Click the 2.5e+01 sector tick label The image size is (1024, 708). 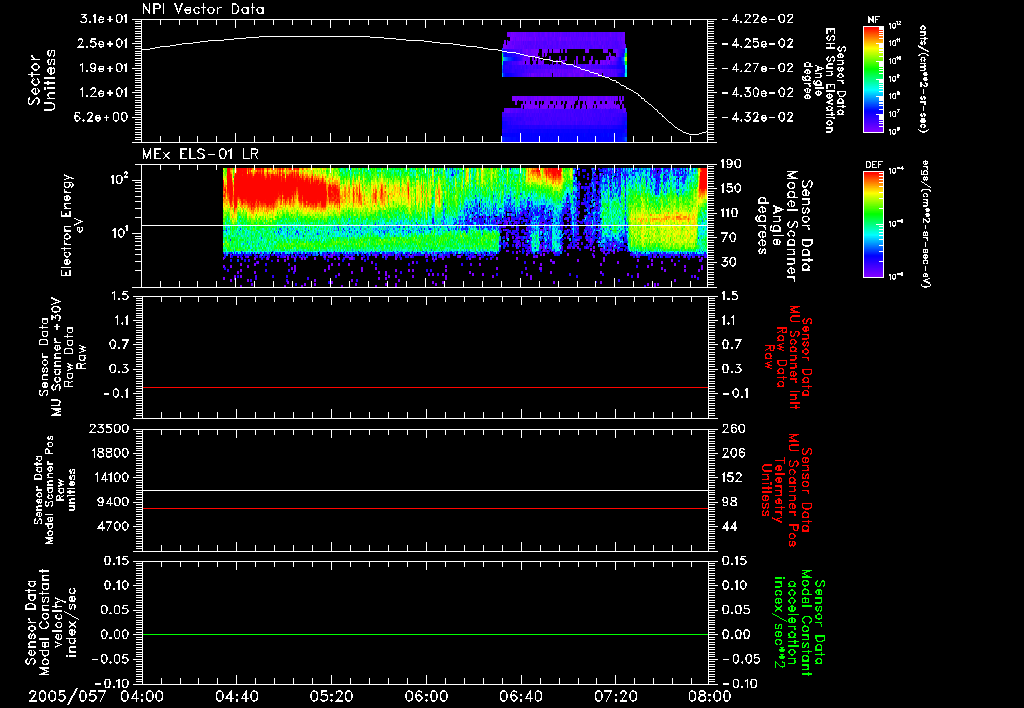[104, 43]
